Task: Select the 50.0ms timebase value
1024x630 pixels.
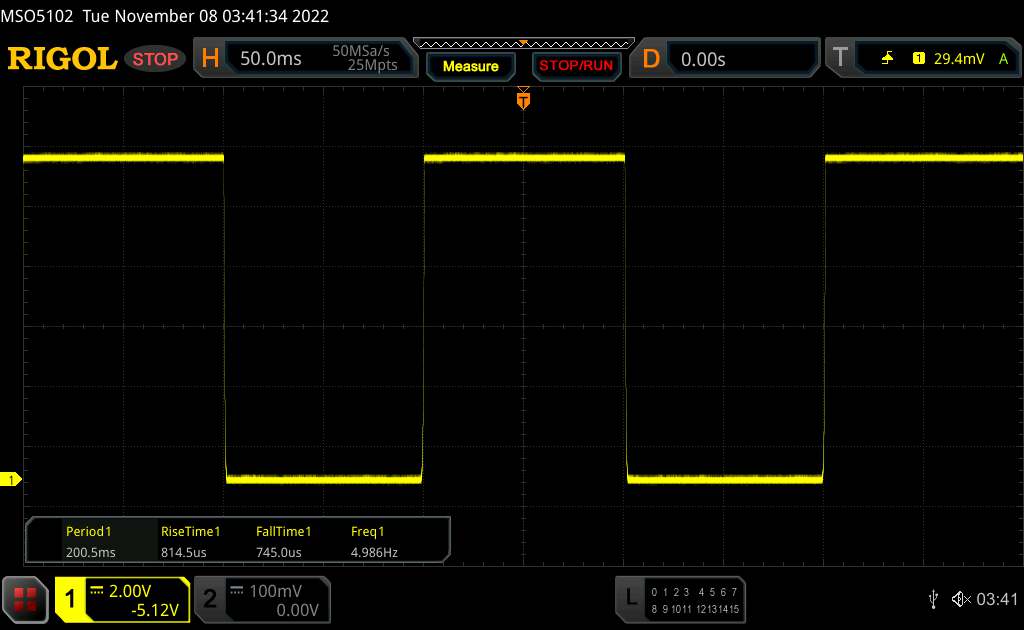Action: click(x=270, y=59)
